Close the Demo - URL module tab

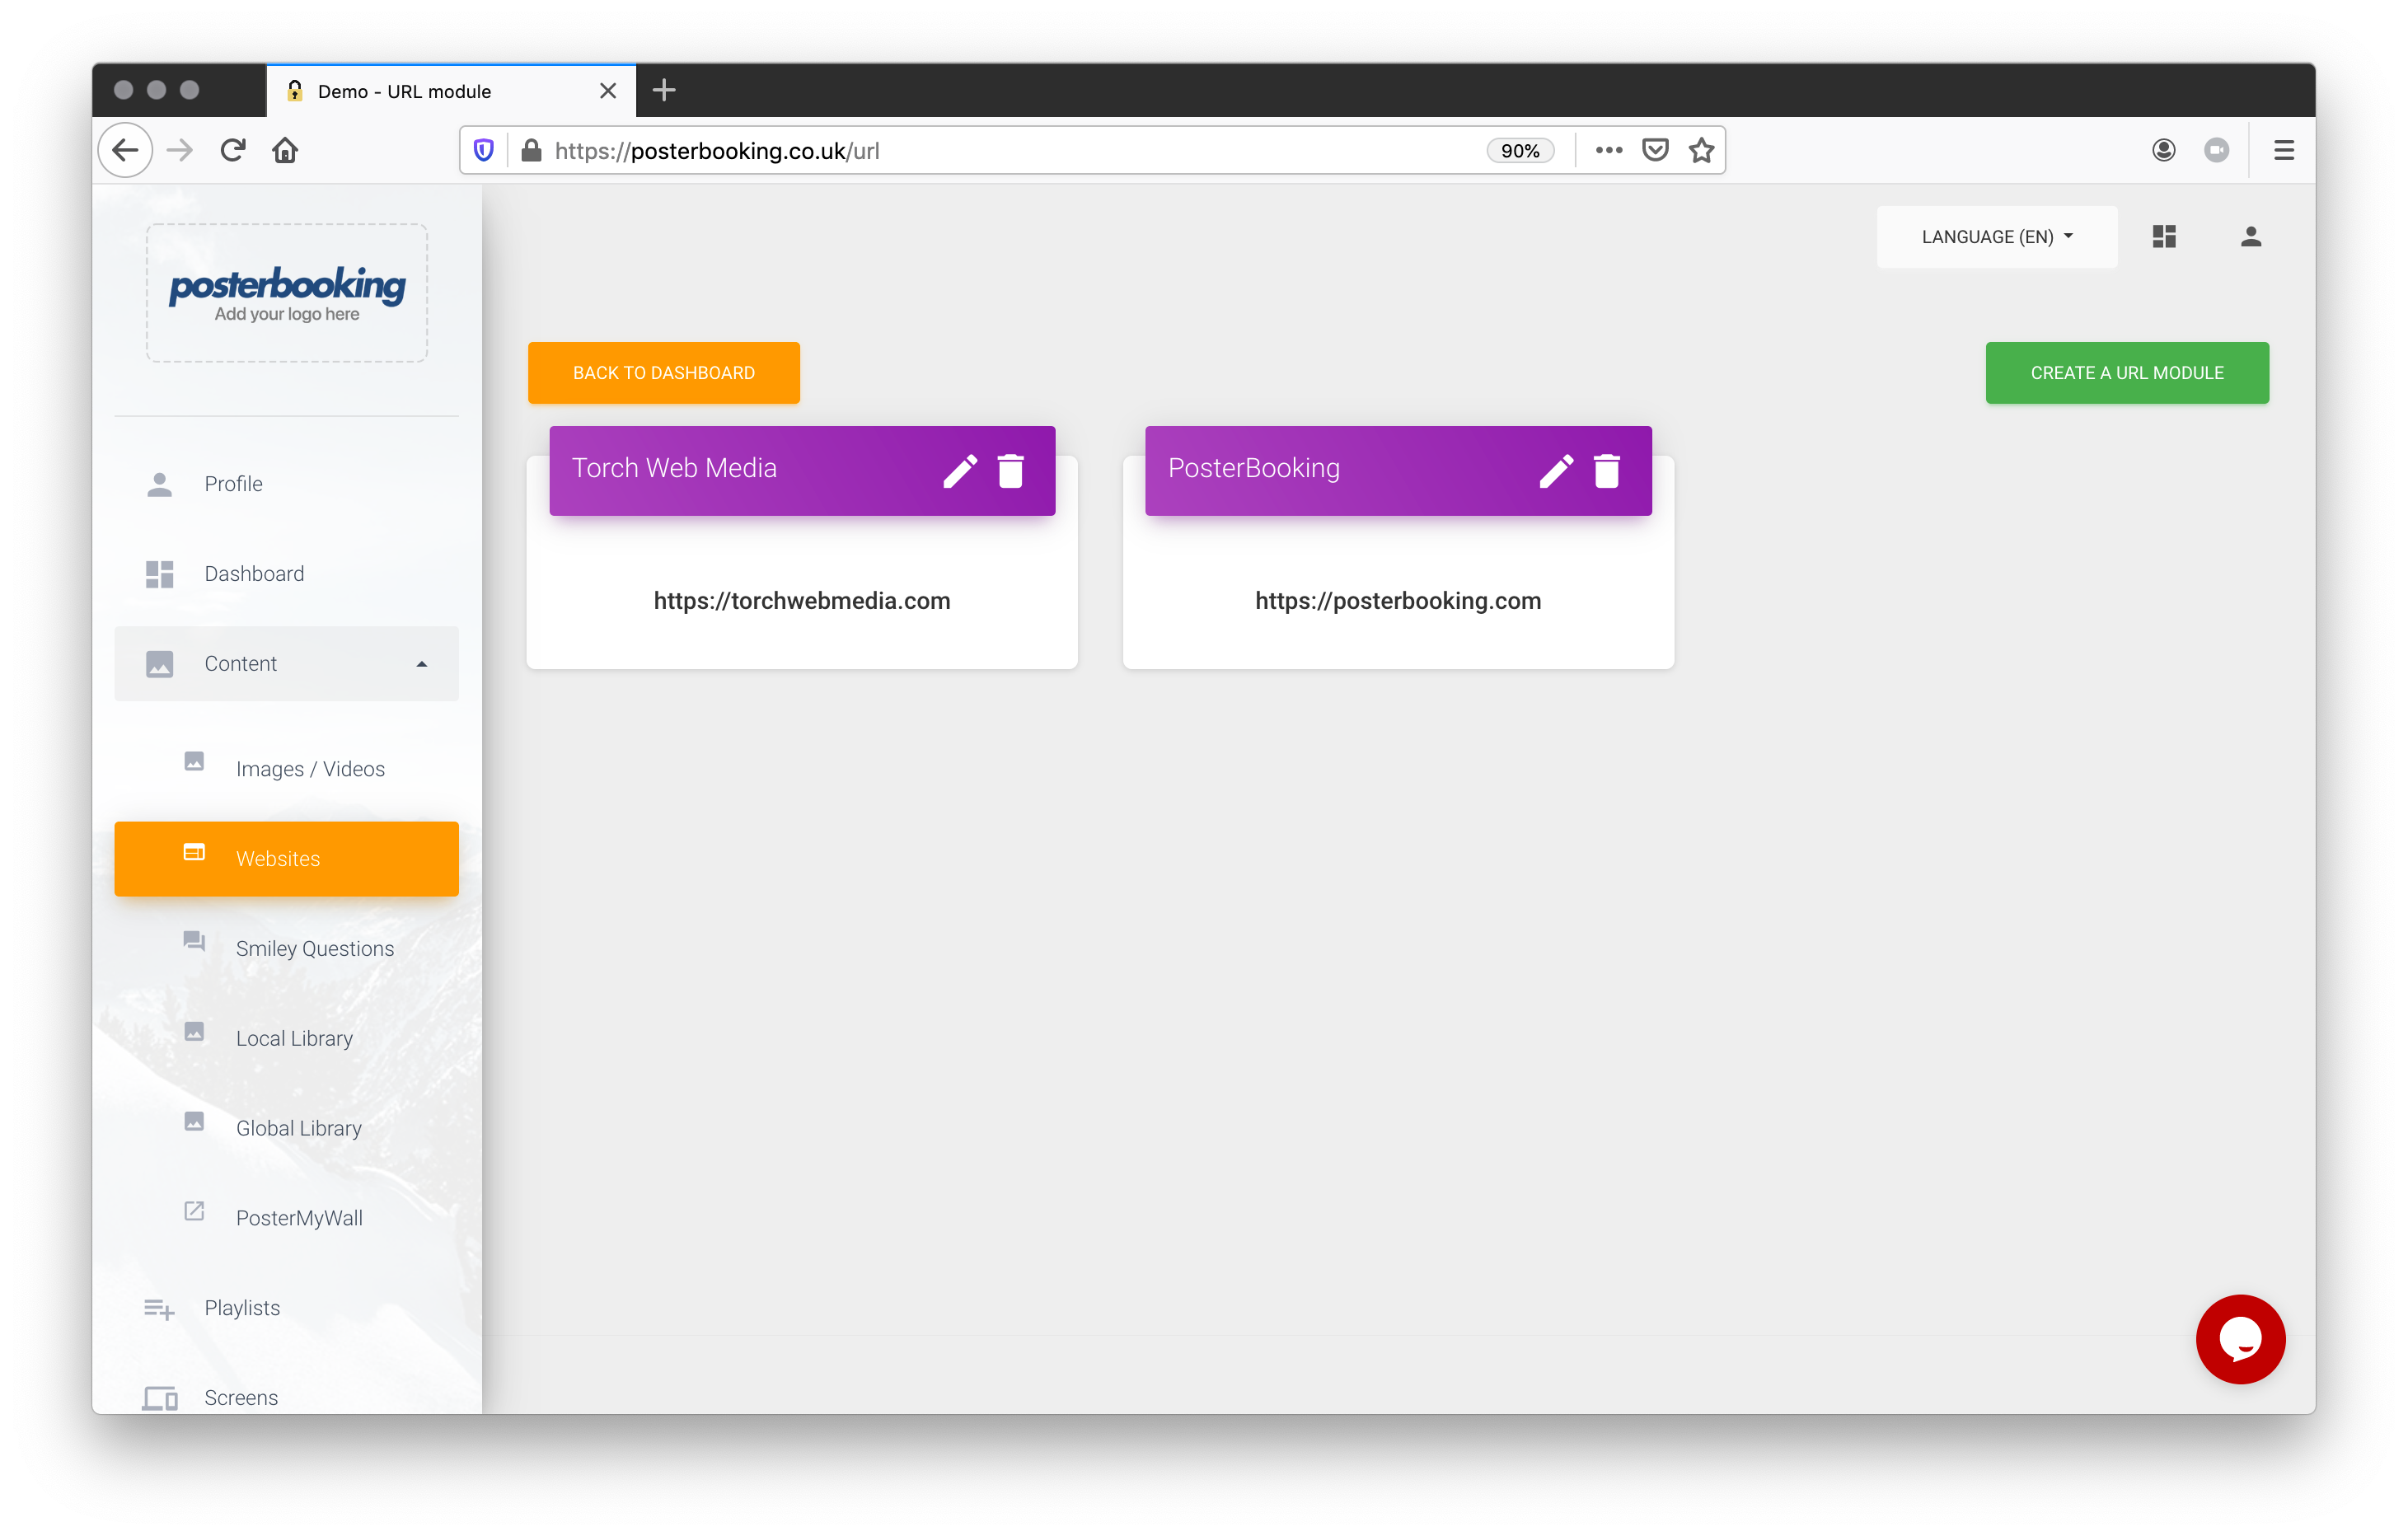[607, 91]
